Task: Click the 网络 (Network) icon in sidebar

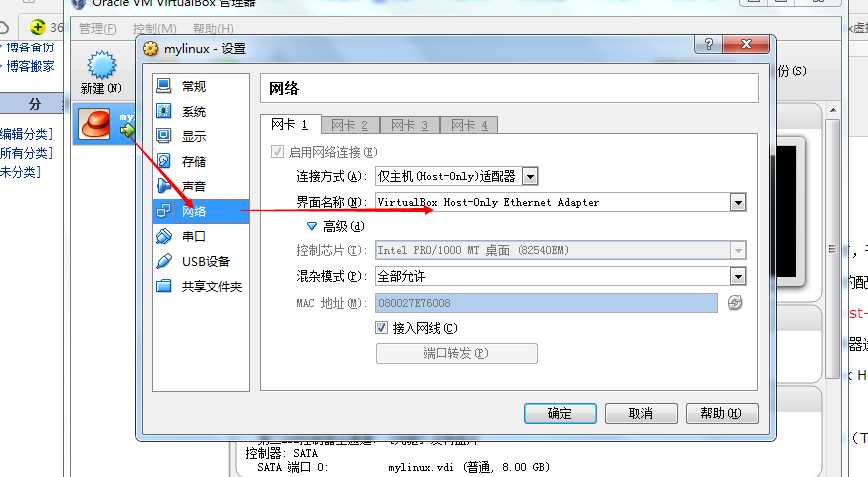Action: click(164, 211)
